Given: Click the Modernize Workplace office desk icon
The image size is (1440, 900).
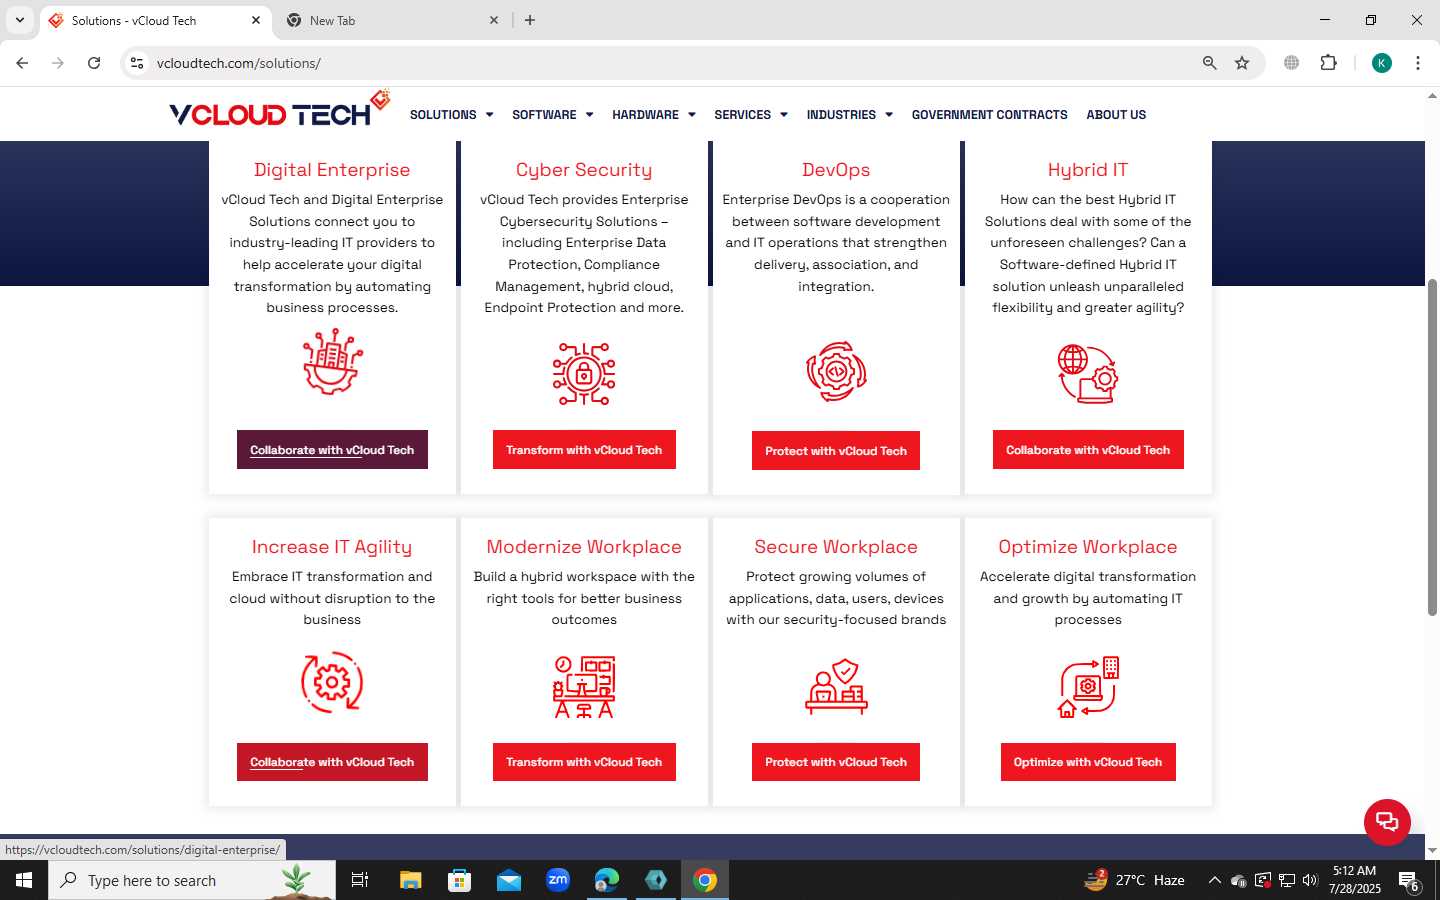Looking at the screenshot, I should coord(584,687).
